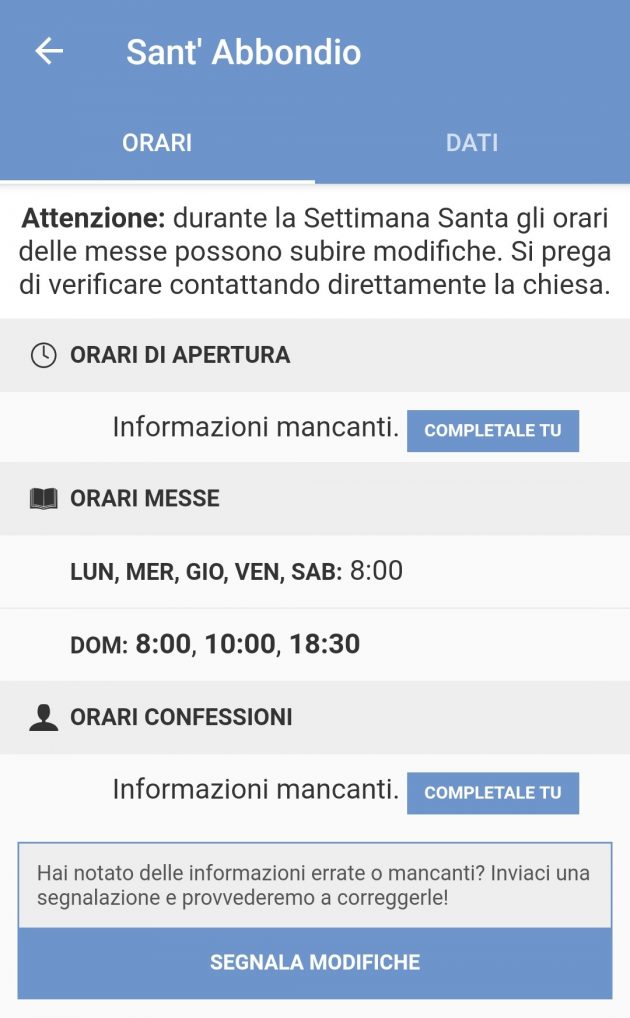Select the ORARI DI APERTURA section header
The height and width of the screenshot is (1018, 630).
(180, 355)
